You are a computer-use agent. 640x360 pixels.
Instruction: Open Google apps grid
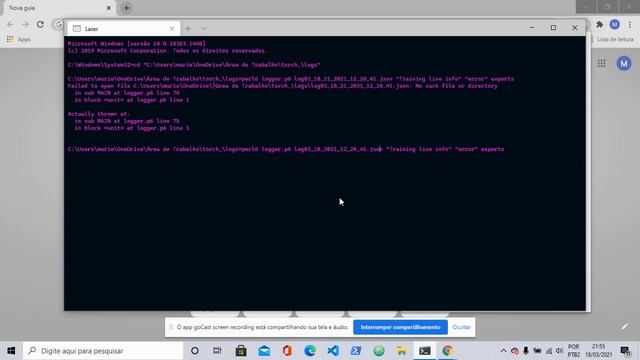pos(602,63)
